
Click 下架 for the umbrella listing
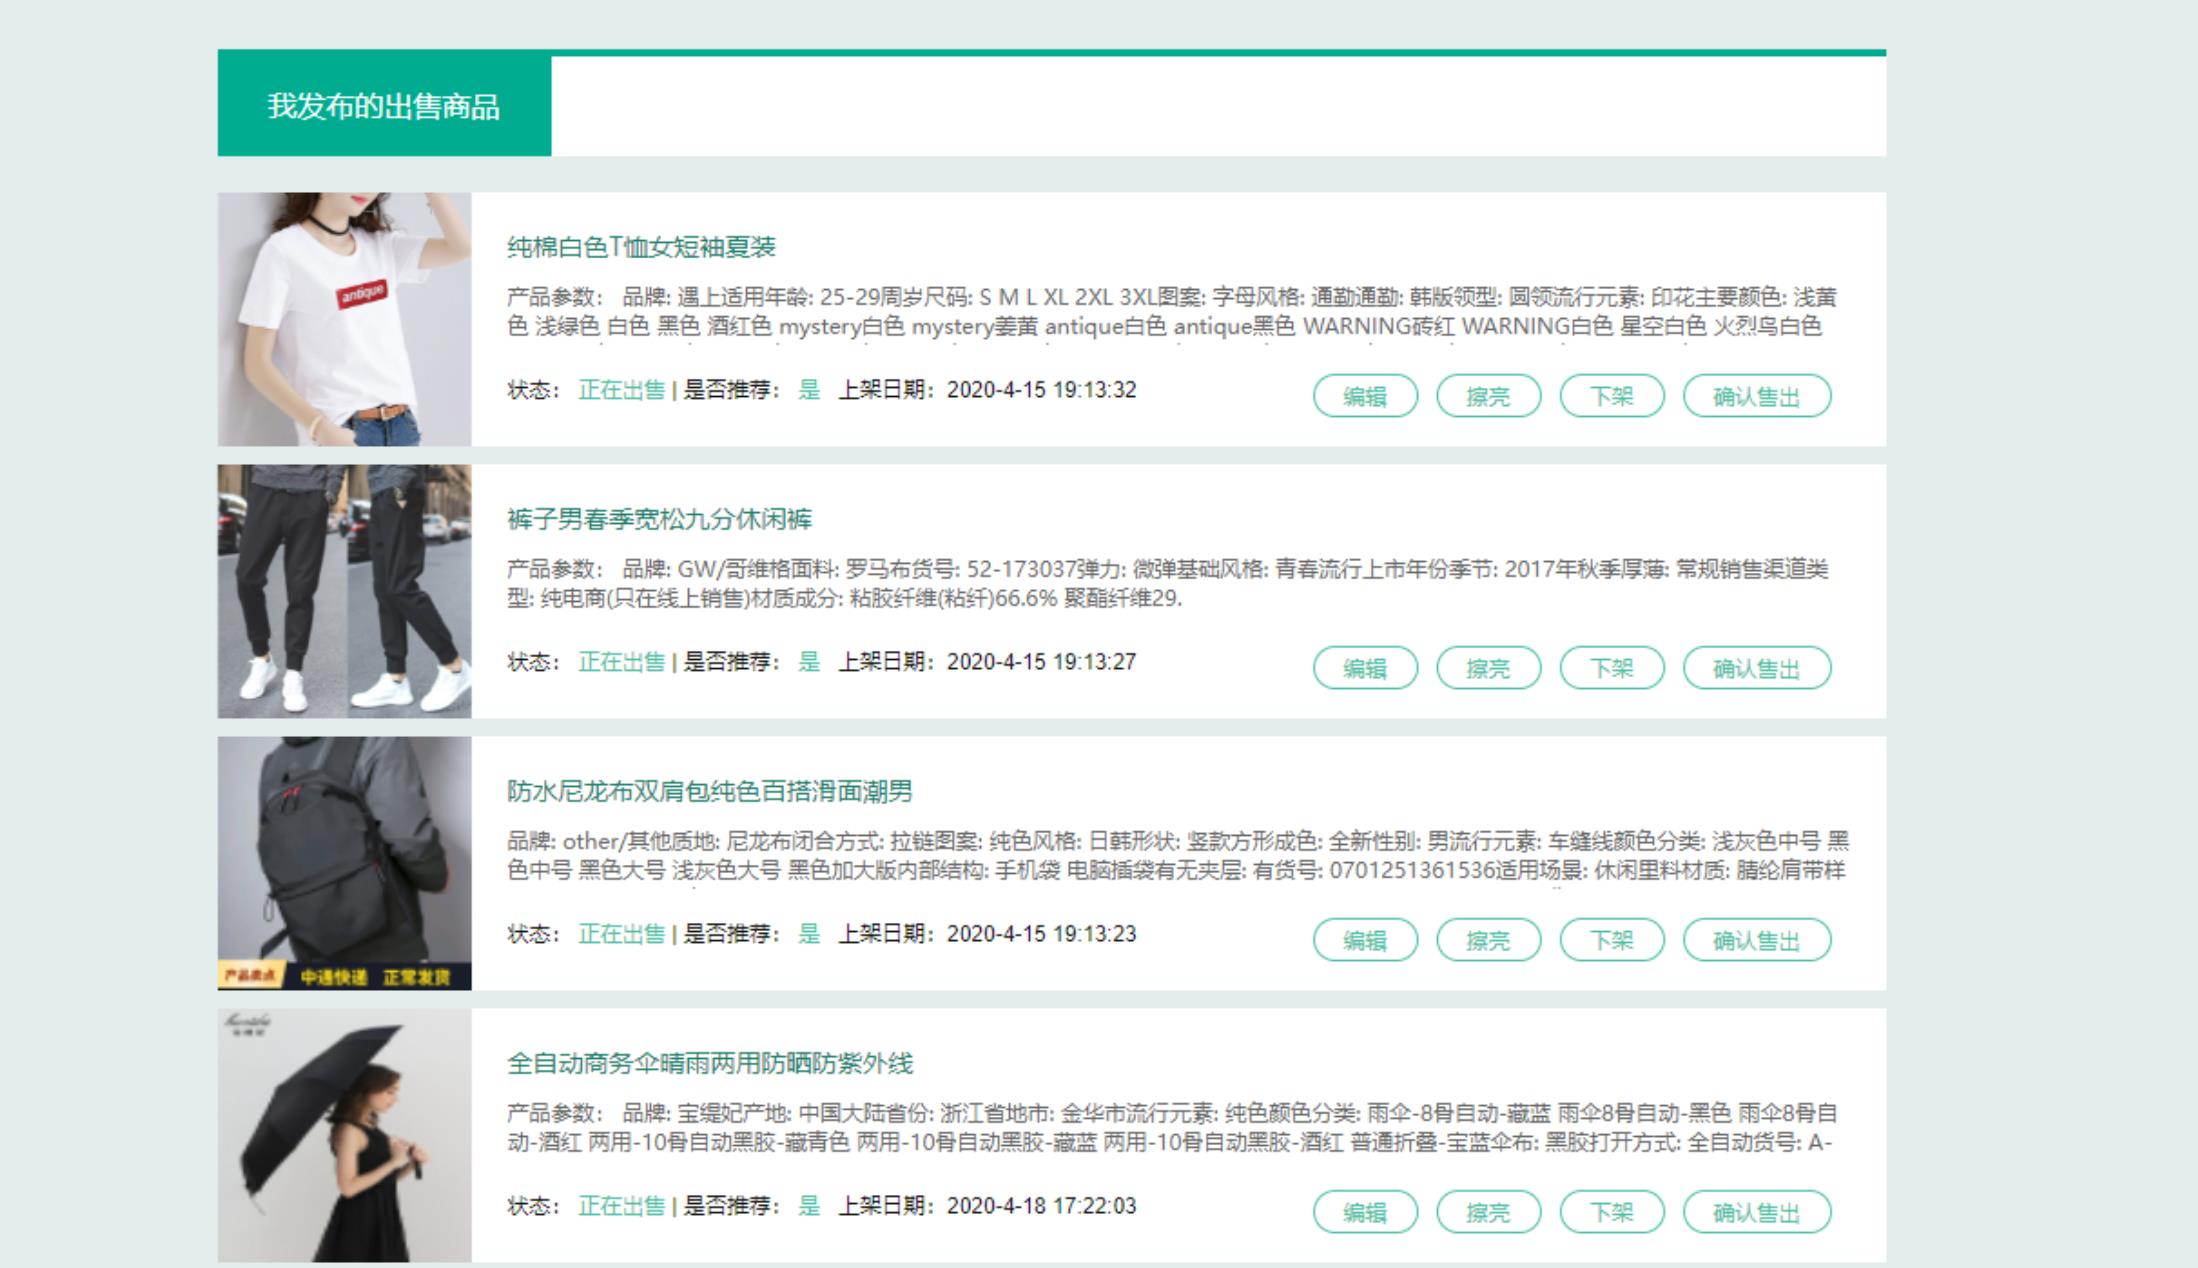click(x=1611, y=1212)
